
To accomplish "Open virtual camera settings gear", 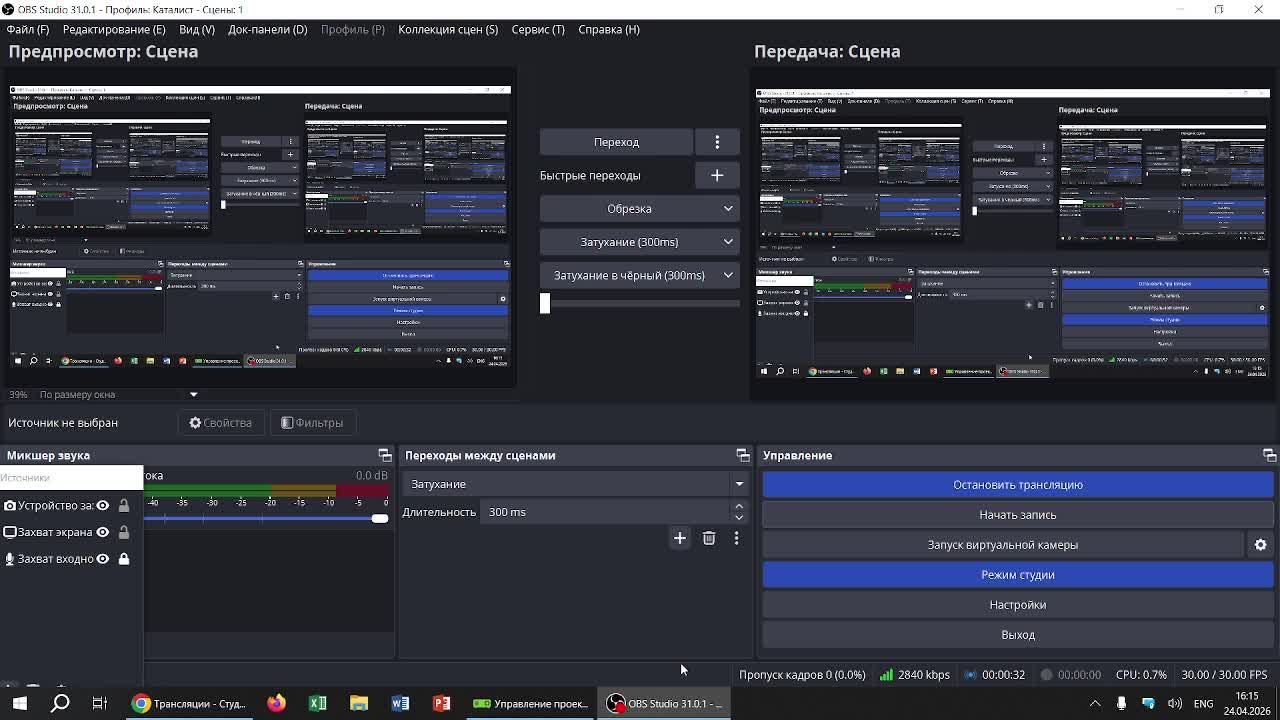I will [x=1261, y=545].
